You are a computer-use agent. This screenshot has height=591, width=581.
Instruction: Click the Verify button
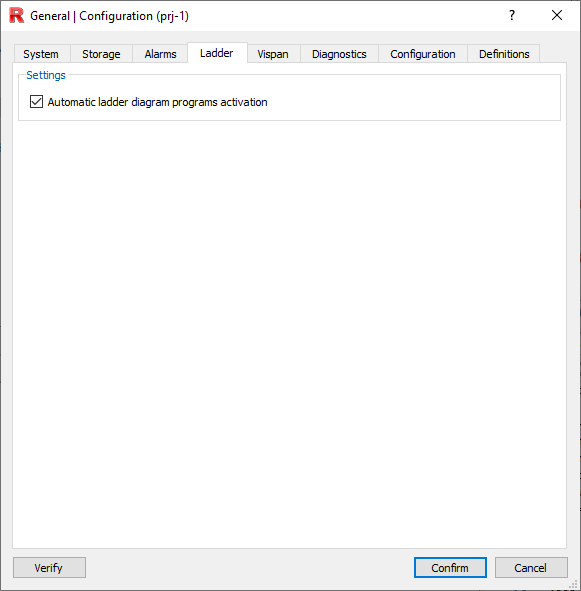(49, 567)
